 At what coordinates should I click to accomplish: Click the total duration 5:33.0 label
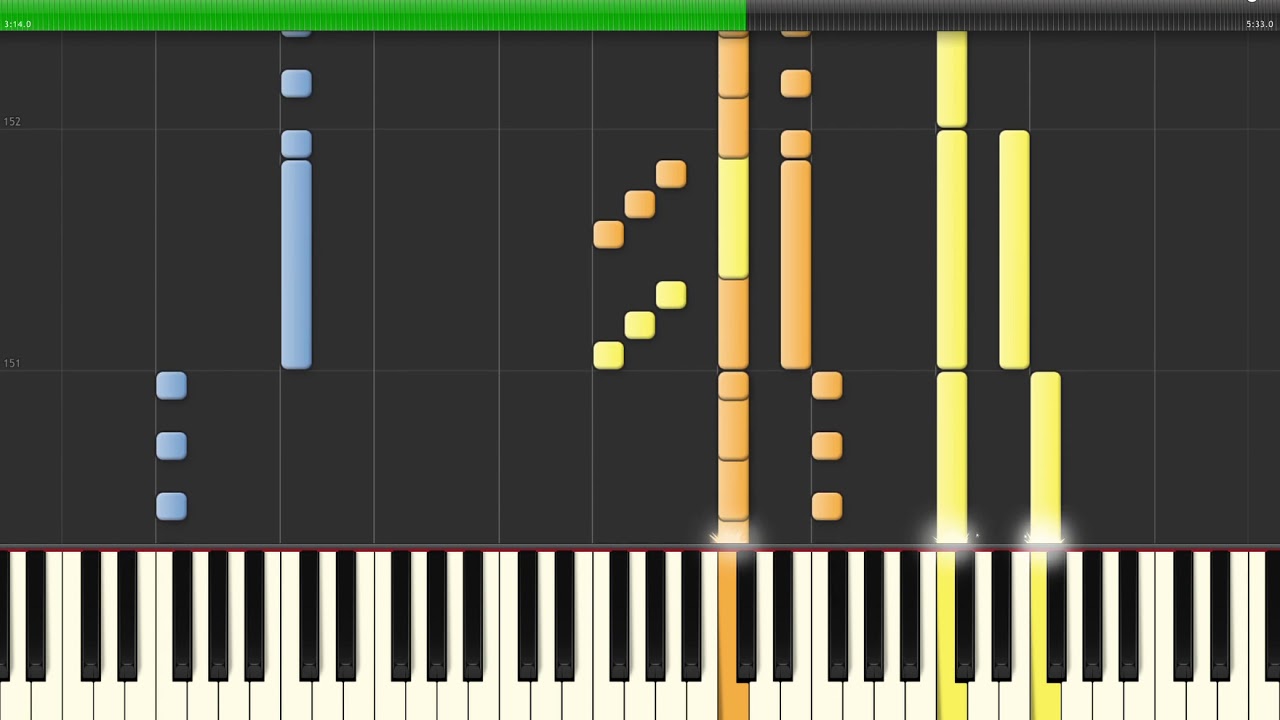tap(1260, 24)
